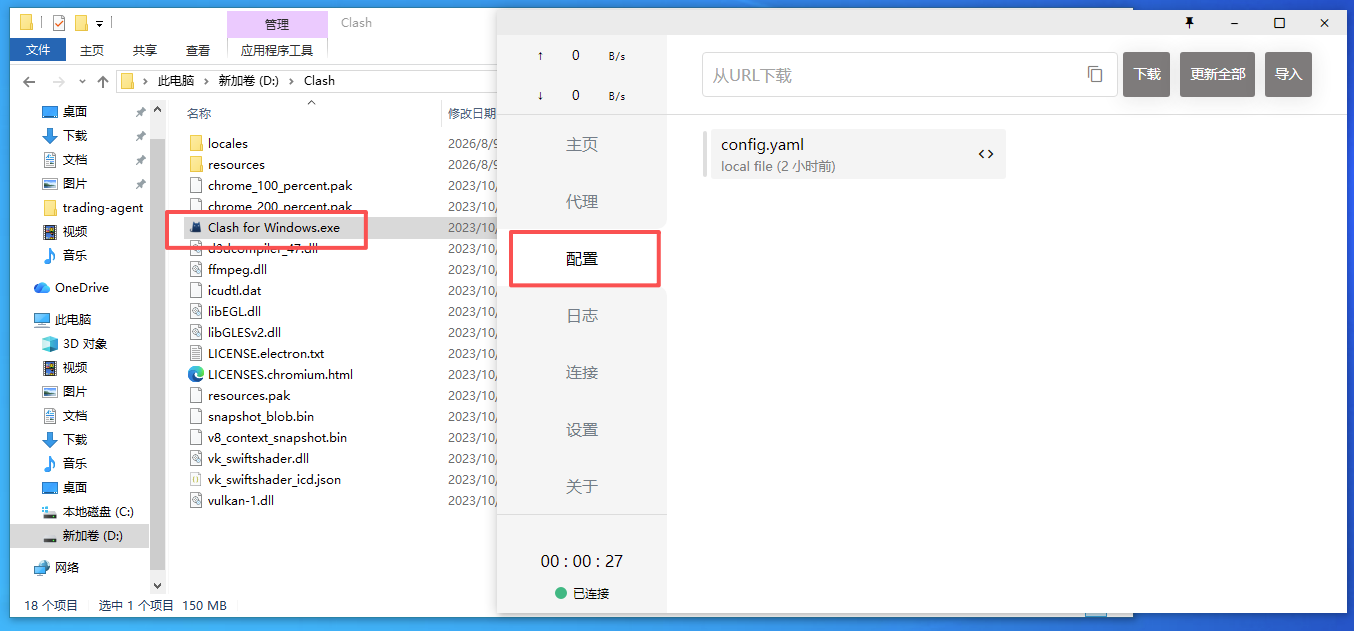
Task: Open 本地磁盘 (C:) in navigation pane
Action: (98, 511)
